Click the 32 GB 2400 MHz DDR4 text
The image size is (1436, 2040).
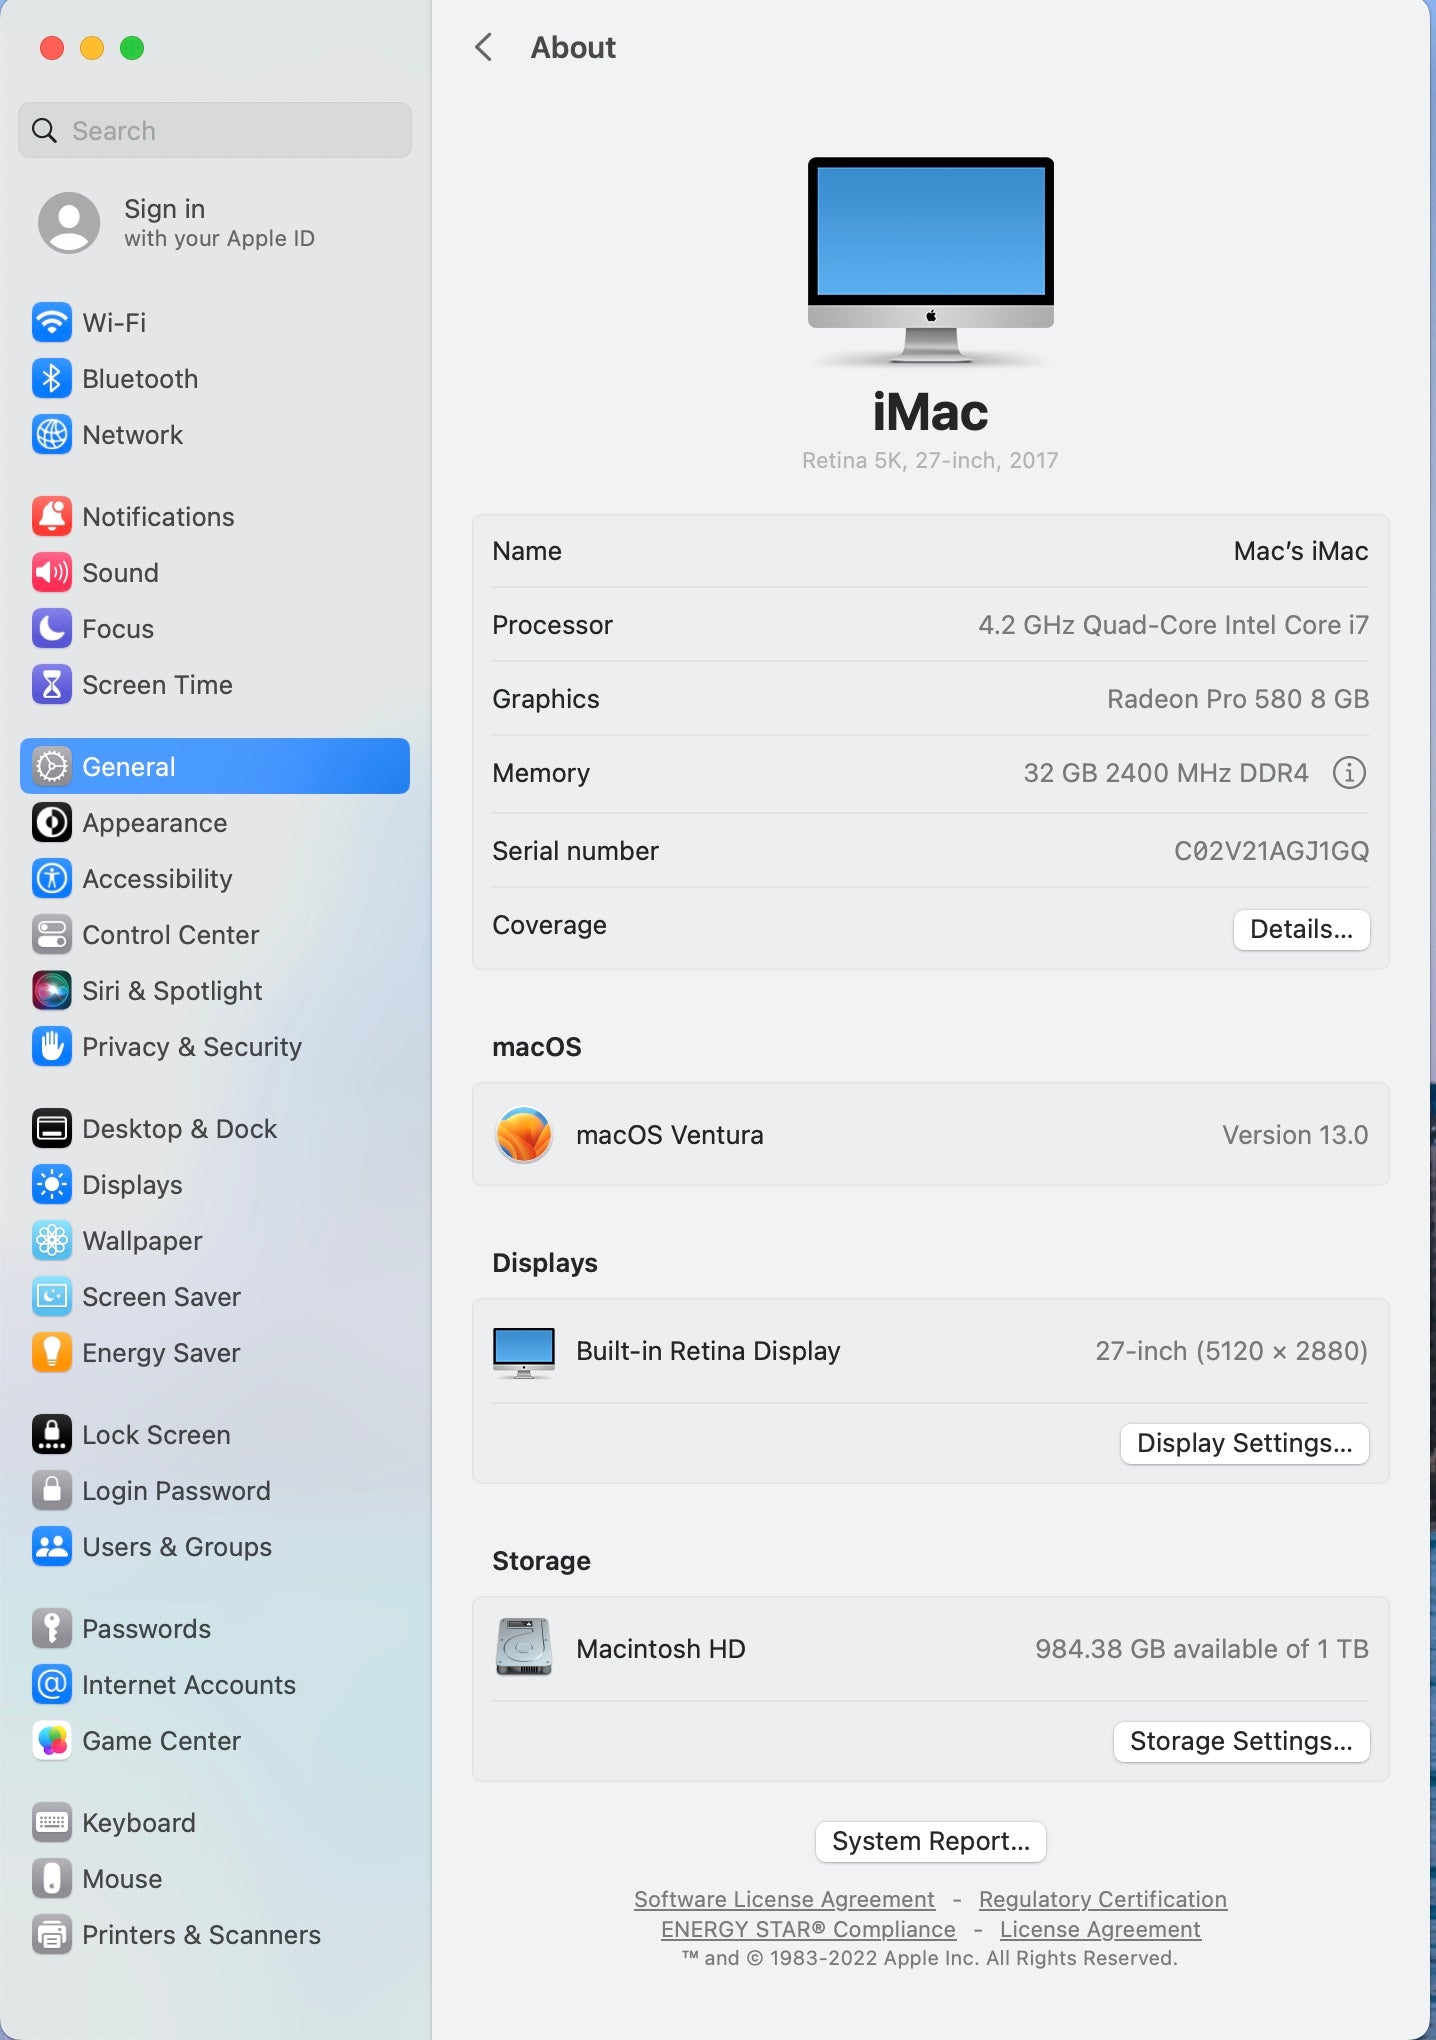click(x=1166, y=773)
